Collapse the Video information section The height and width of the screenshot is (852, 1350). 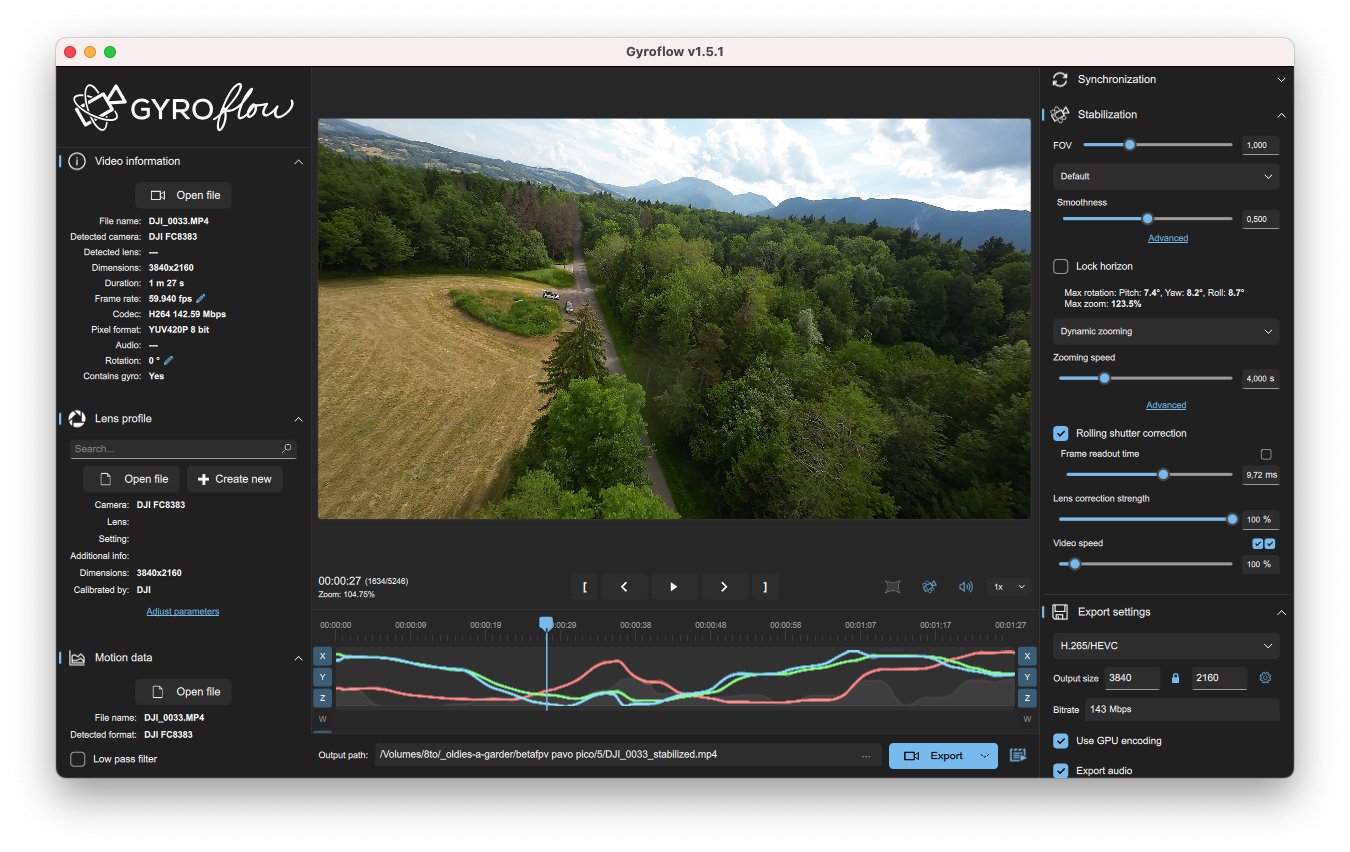point(298,162)
